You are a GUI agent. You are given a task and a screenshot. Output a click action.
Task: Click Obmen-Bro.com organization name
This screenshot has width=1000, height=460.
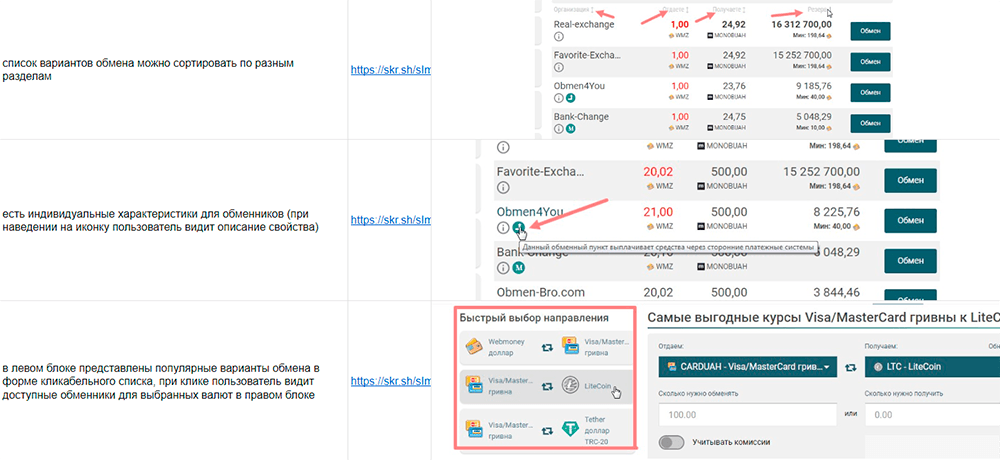click(x=541, y=292)
